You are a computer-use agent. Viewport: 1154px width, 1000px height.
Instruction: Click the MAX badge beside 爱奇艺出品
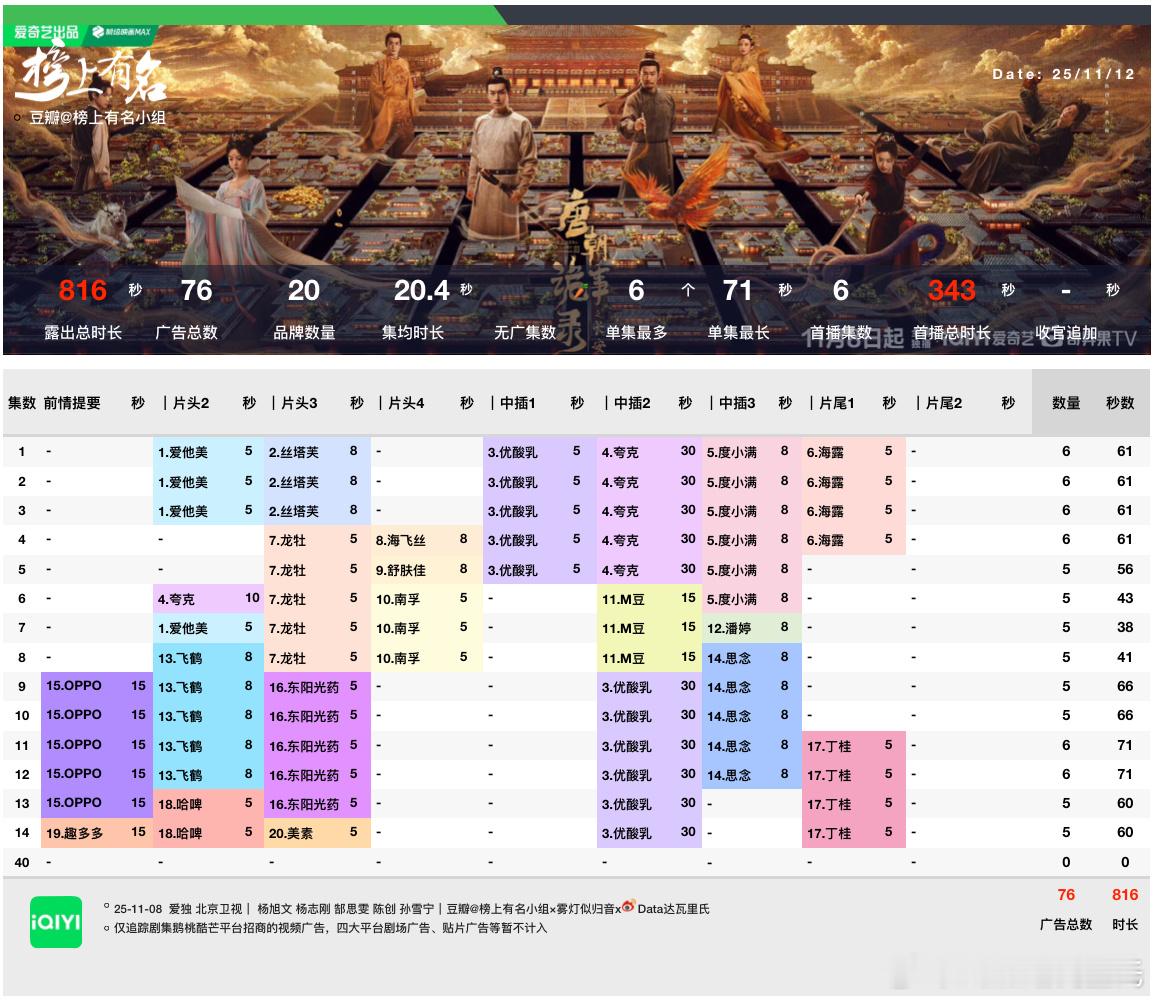pos(122,32)
